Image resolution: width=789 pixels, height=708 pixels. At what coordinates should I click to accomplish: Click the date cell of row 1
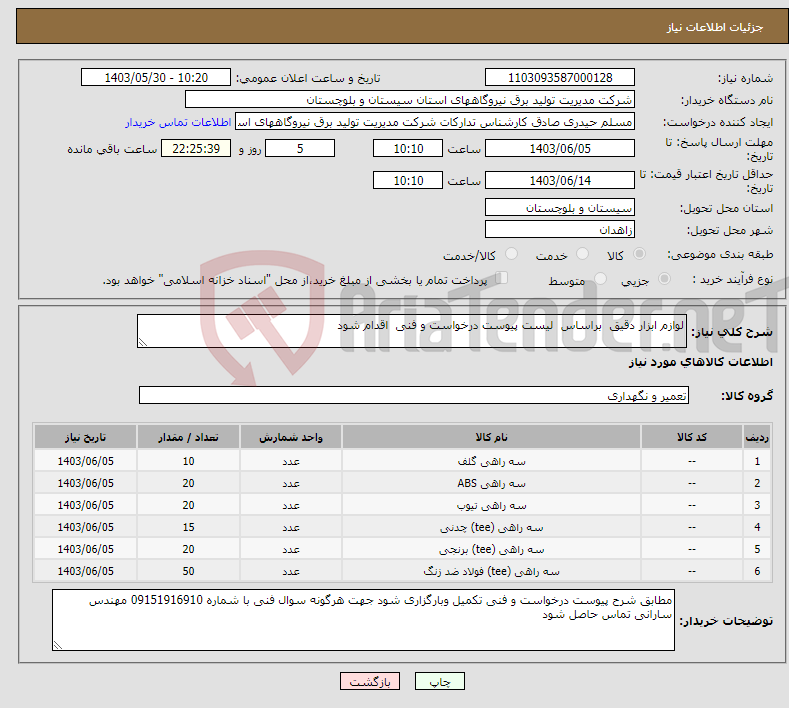86,461
